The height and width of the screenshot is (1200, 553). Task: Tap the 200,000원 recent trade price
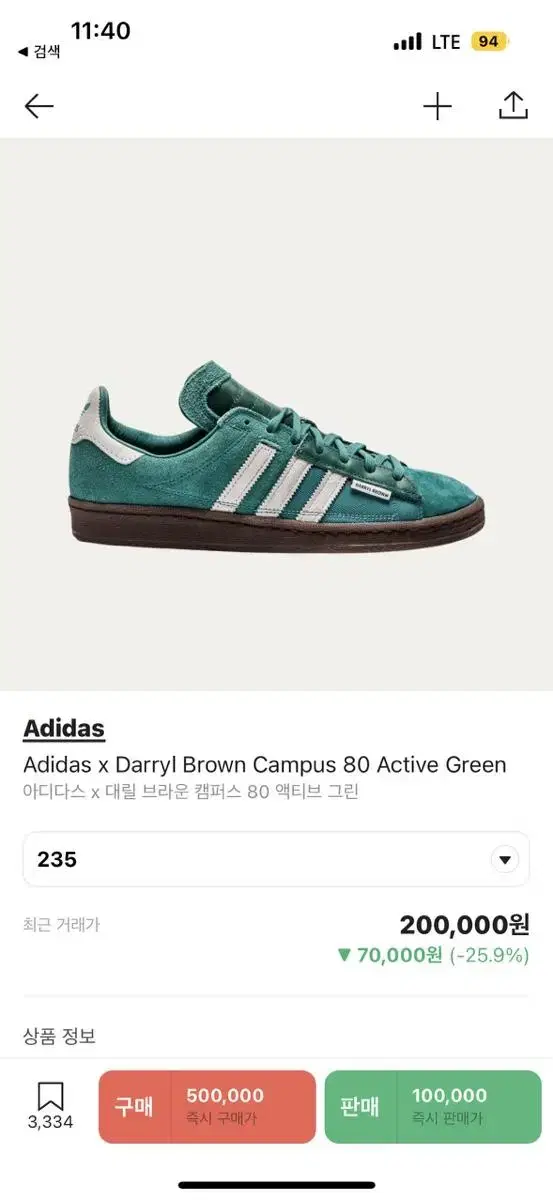(x=464, y=925)
